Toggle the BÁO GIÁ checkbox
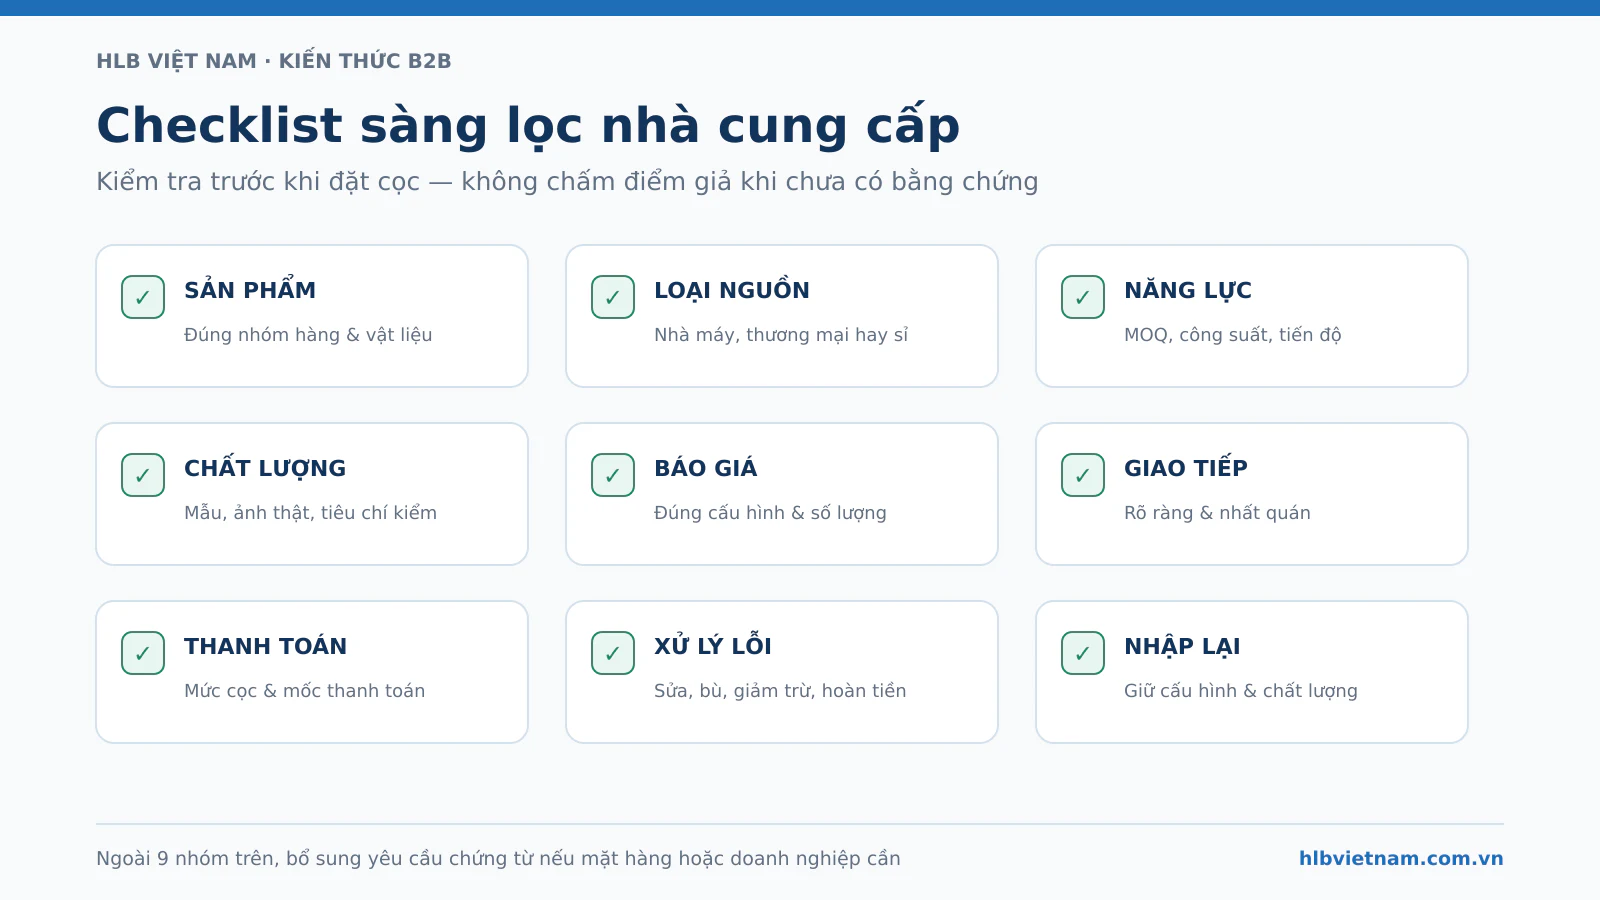The width and height of the screenshot is (1600, 900). pos(613,475)
